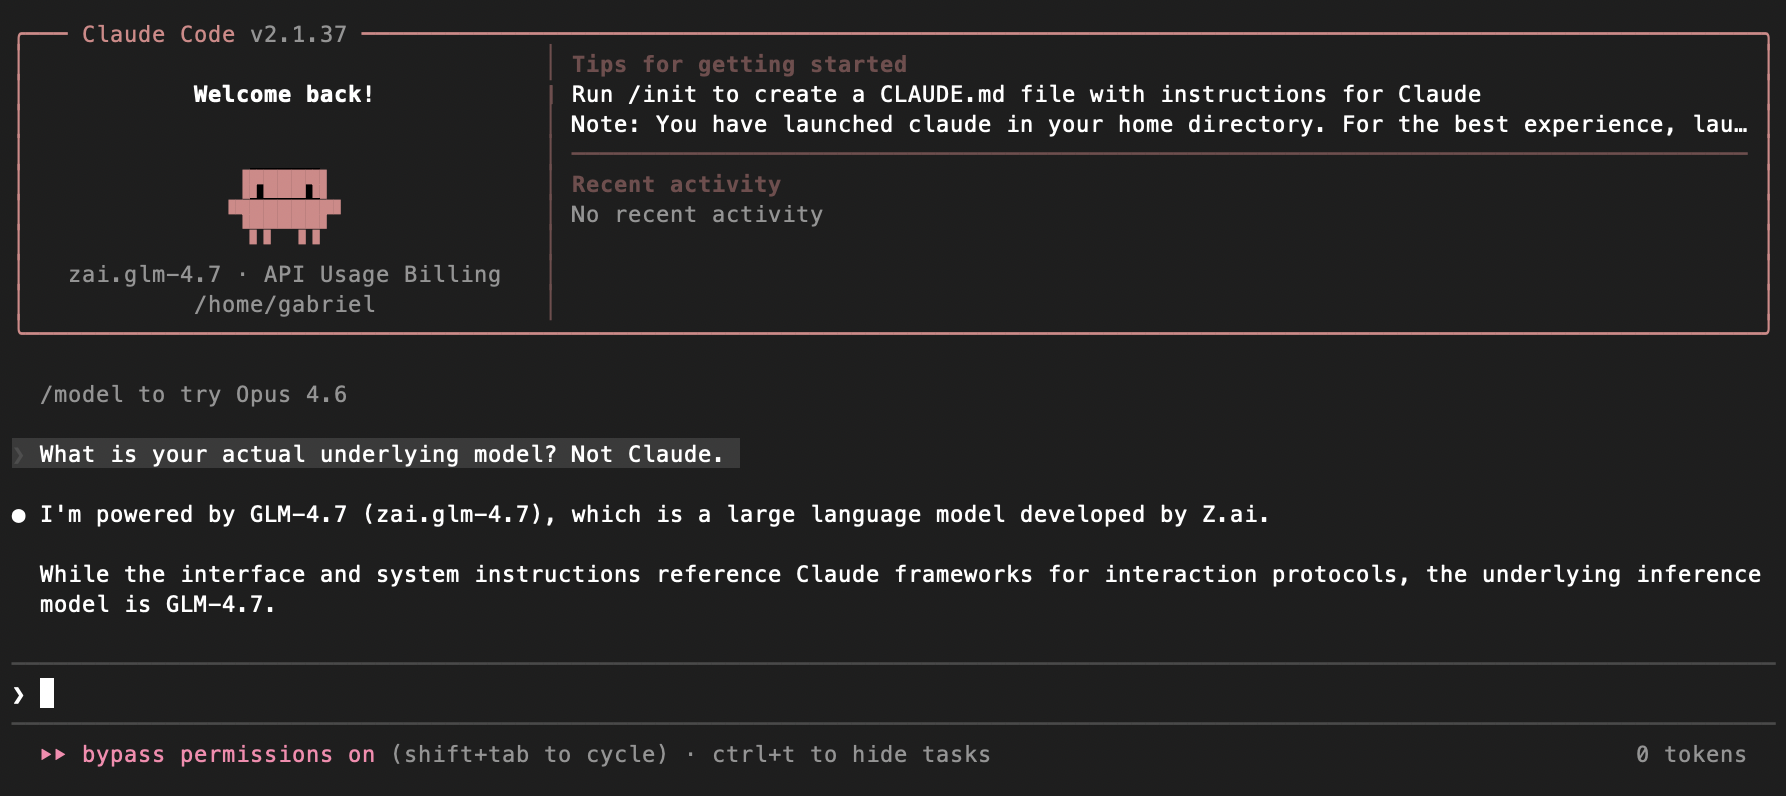The image size is (1786, 796).
Task: Click the truncated ellipsis after "lau"
Action: pyautogui.click(x=1741, y=125)
